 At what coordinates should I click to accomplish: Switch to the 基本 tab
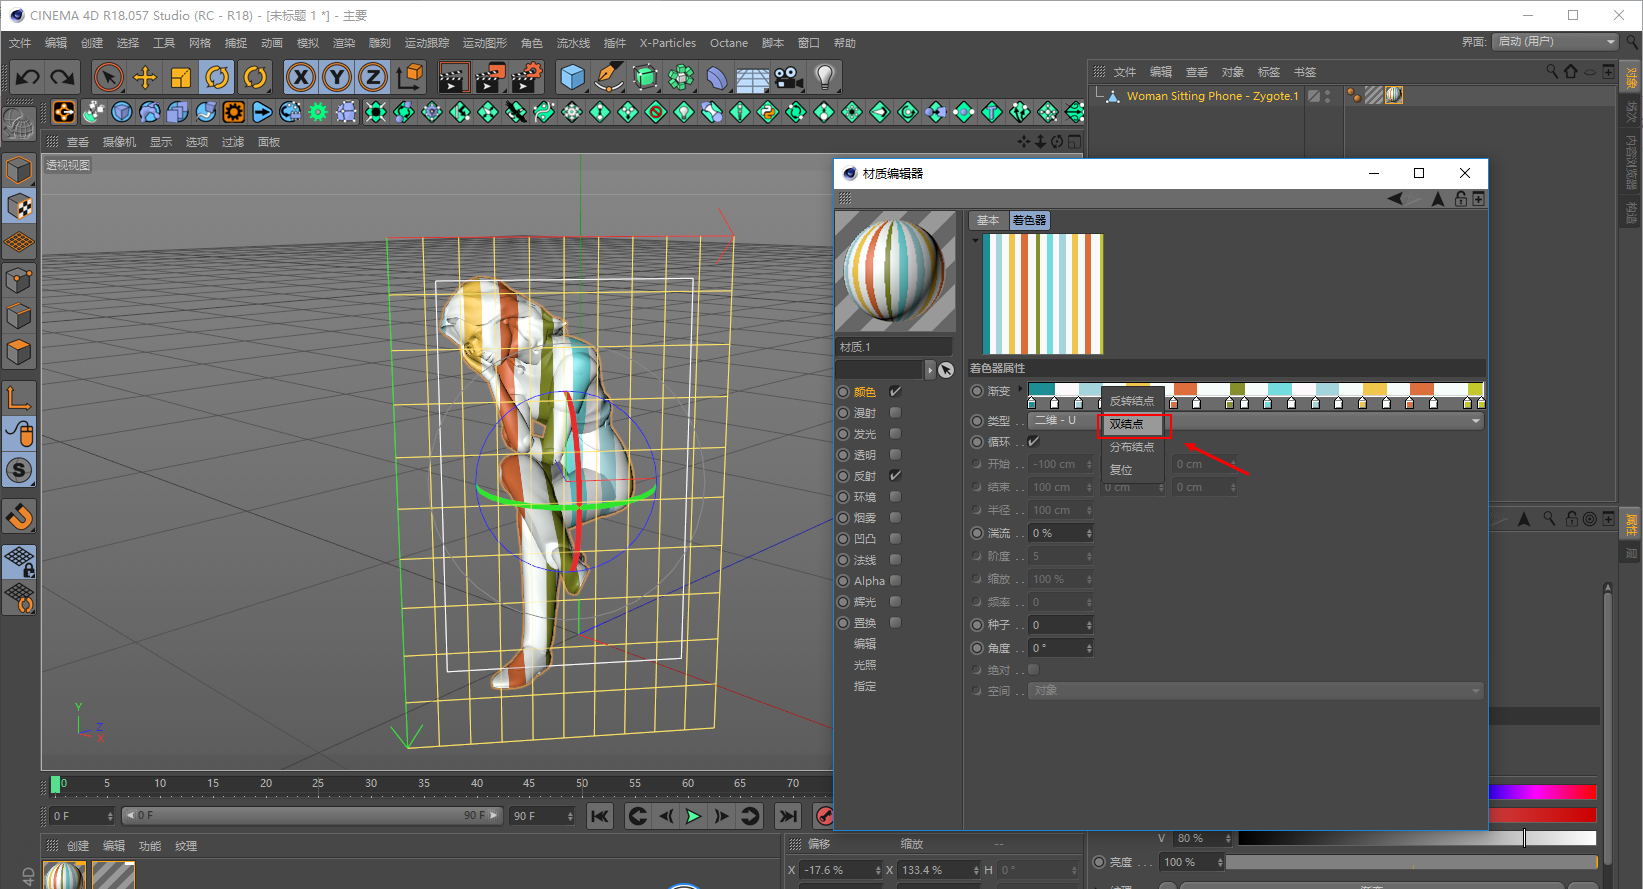point(988,220)
